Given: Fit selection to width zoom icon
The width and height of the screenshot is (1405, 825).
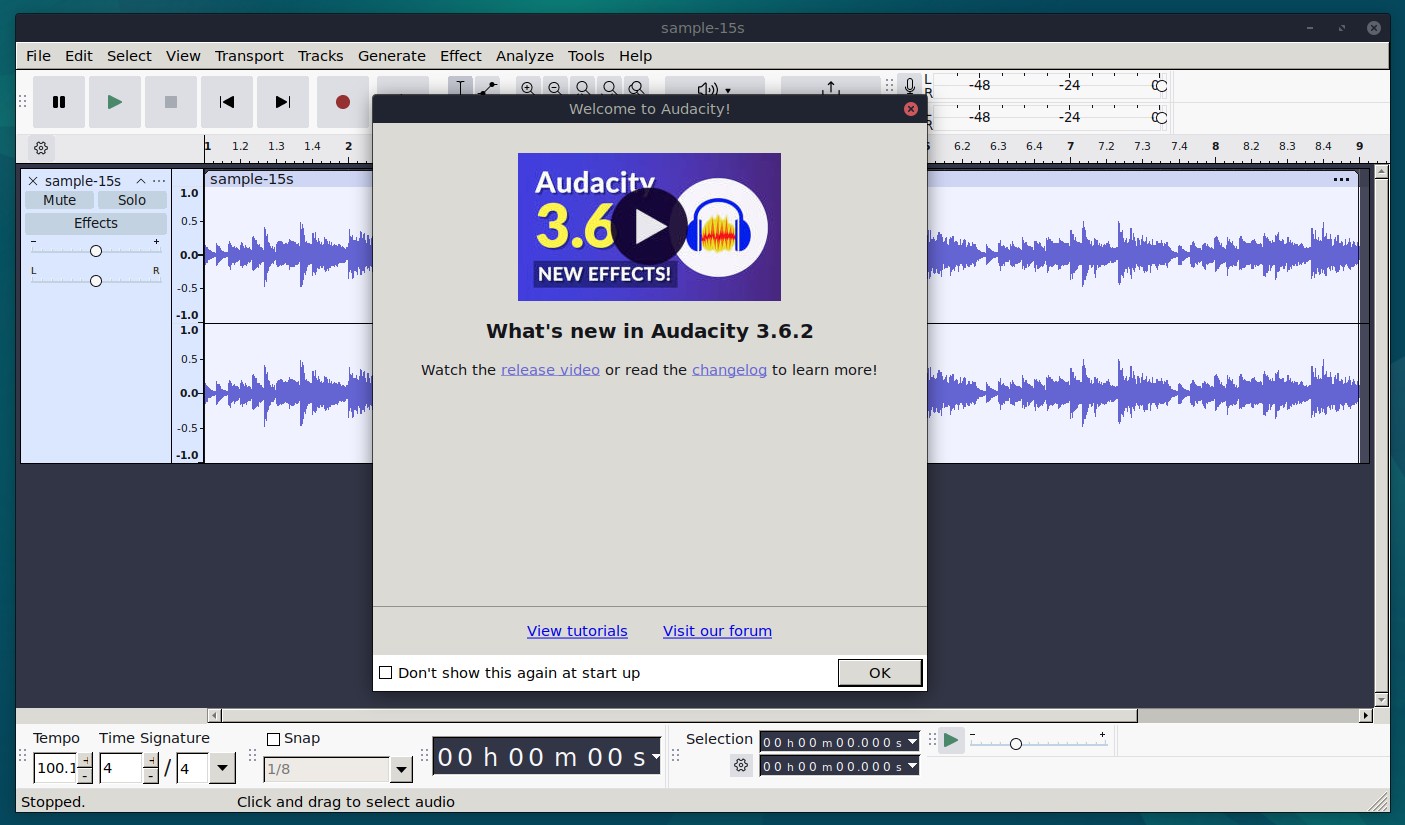Looking at the screenshot, I should point(582,87).
